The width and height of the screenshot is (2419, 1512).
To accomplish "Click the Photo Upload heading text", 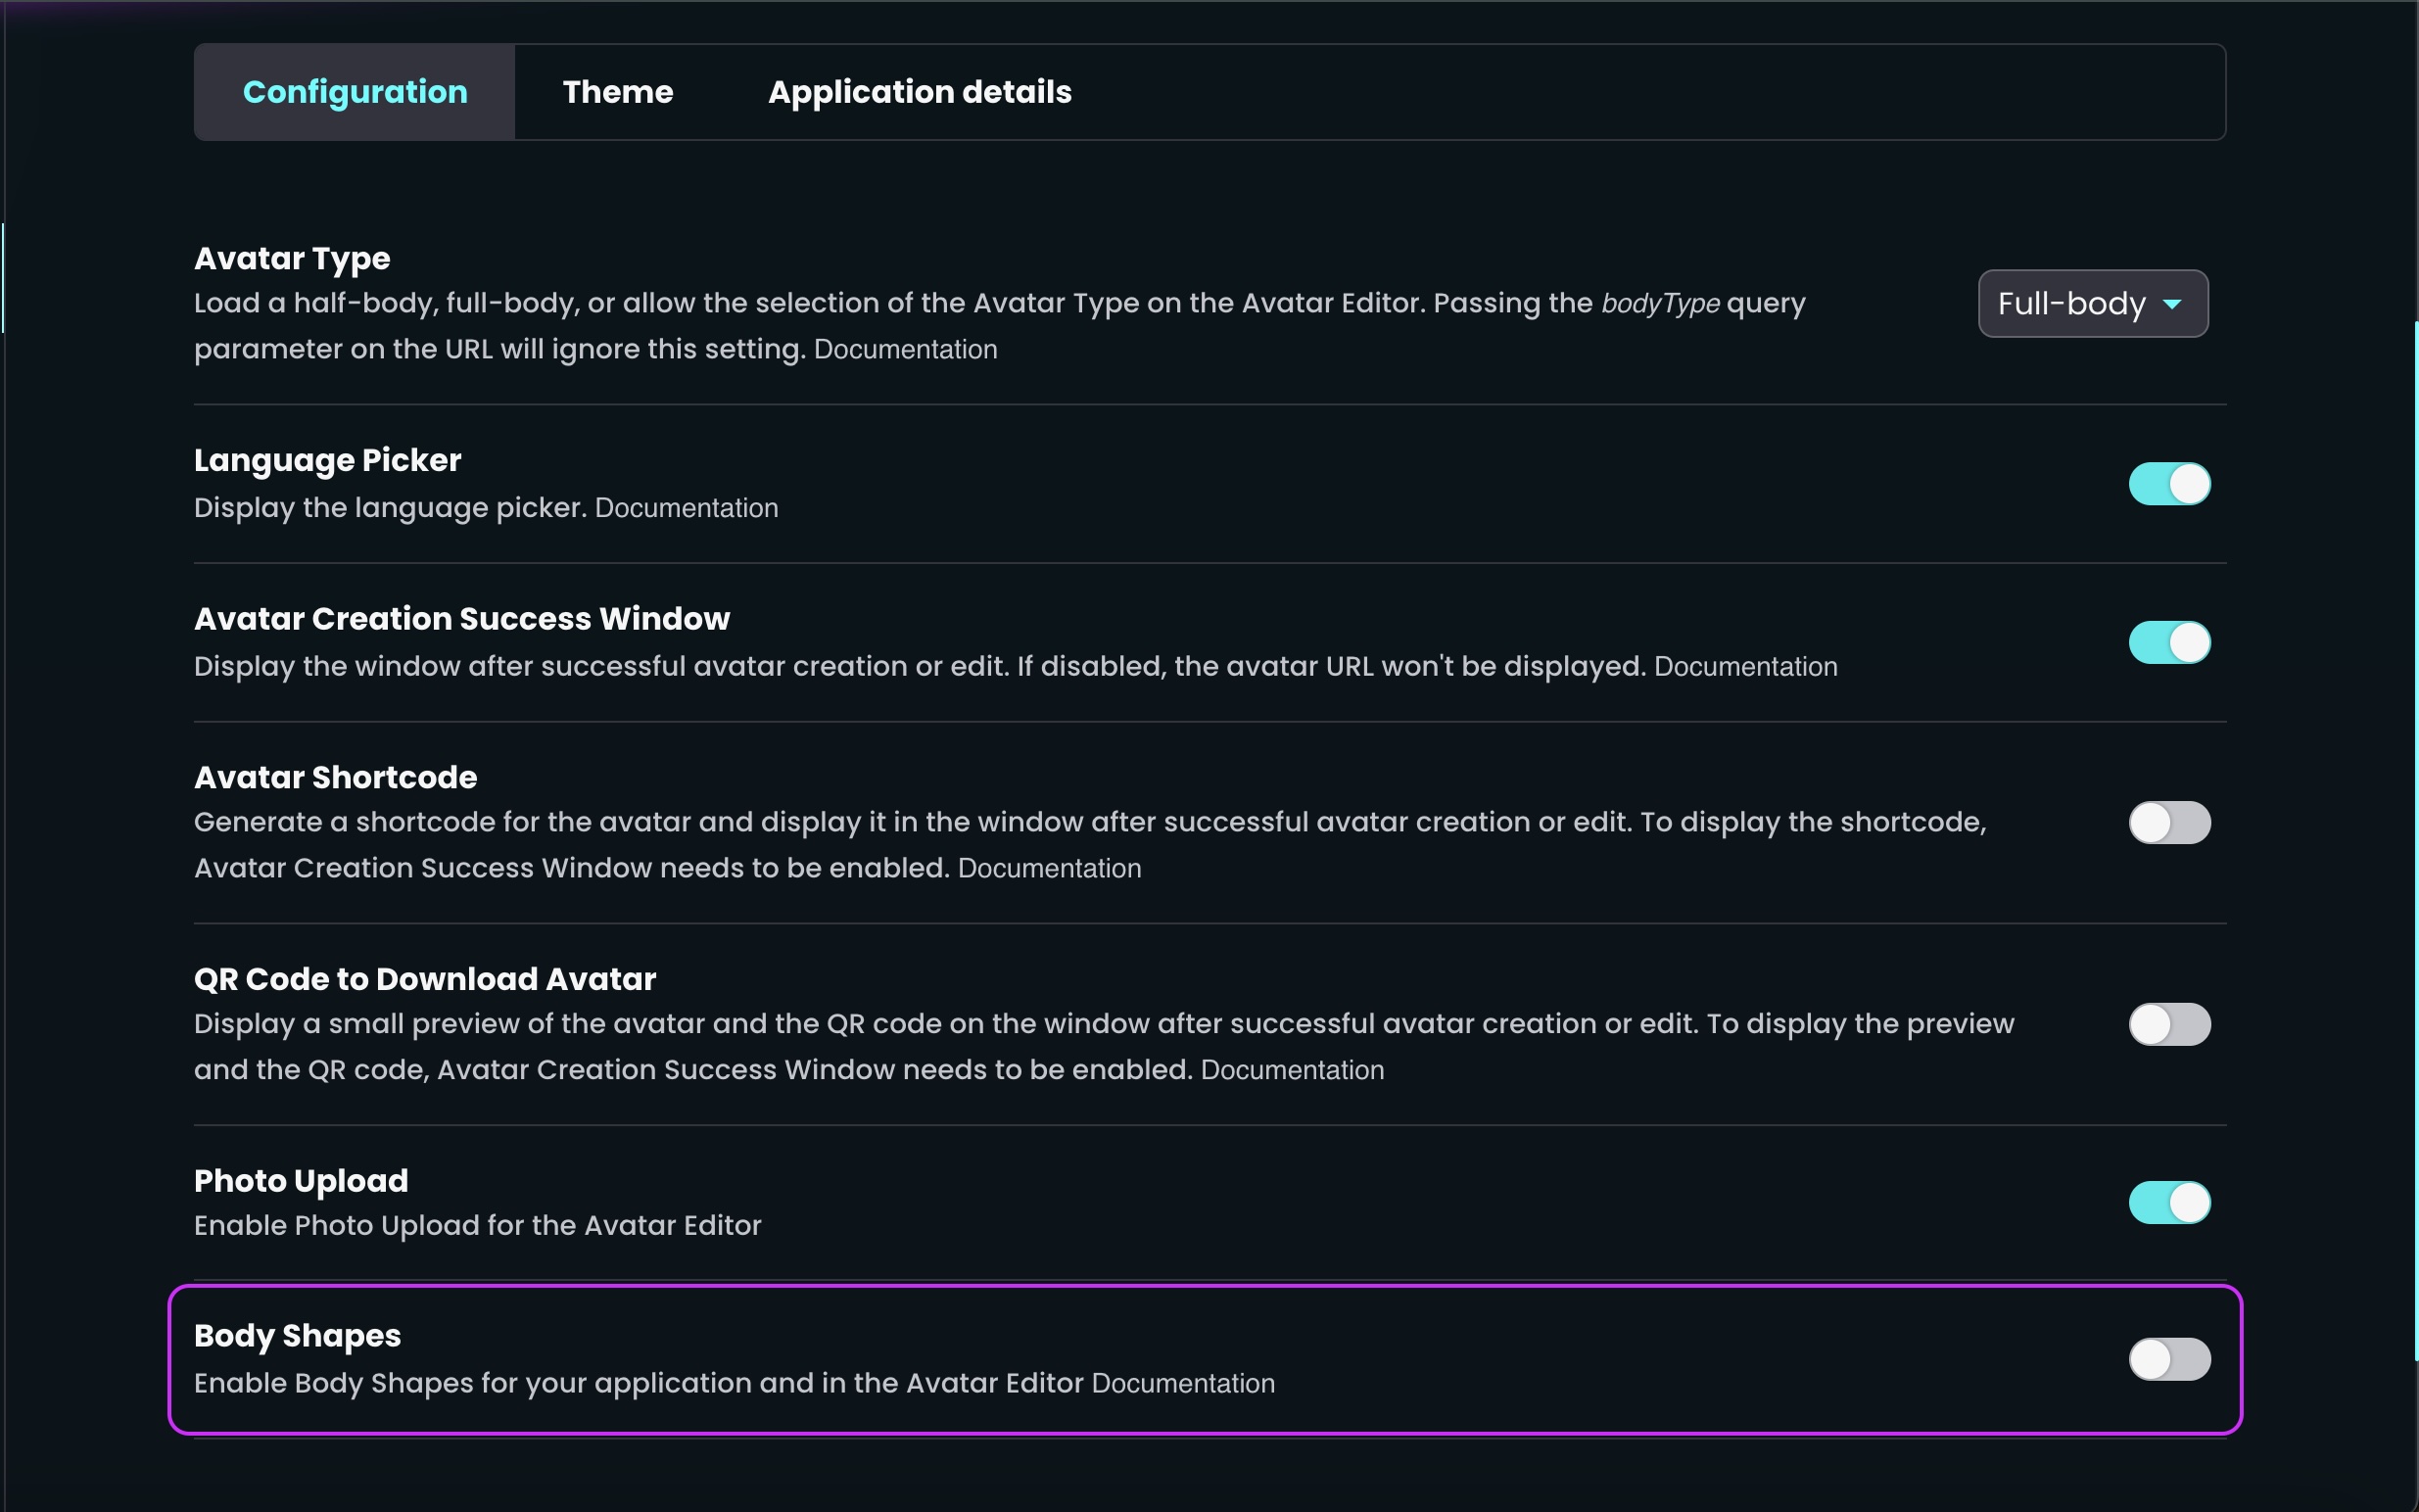I will [x=301, y=1180].
